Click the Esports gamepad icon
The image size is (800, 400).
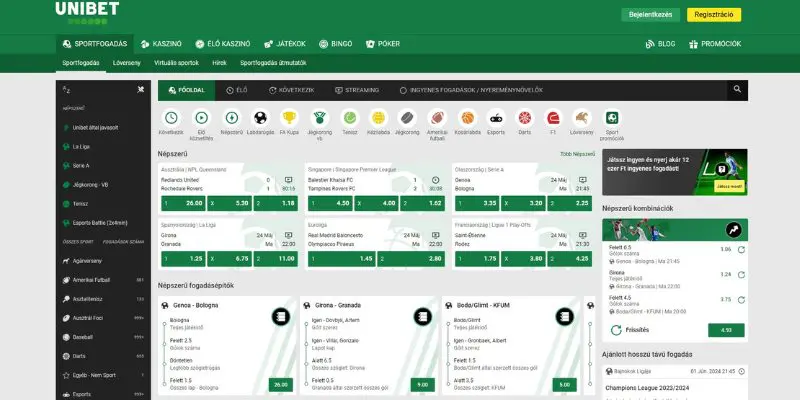coord(495,118)
